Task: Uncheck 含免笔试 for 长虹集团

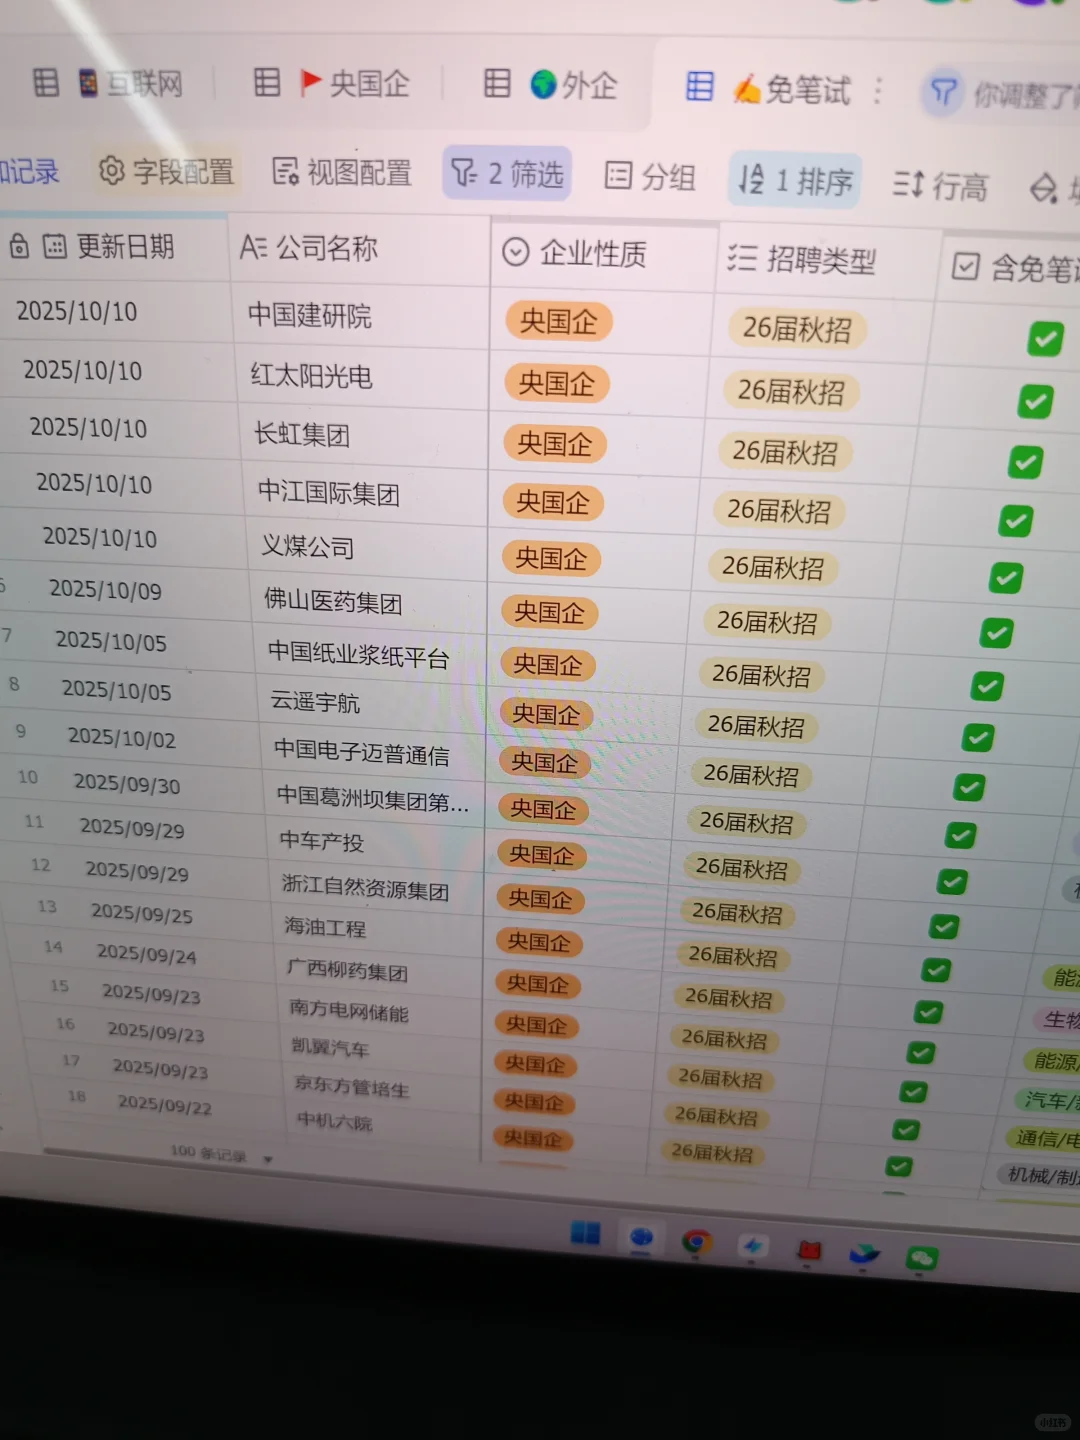Action: click(x=1025, y=462)
